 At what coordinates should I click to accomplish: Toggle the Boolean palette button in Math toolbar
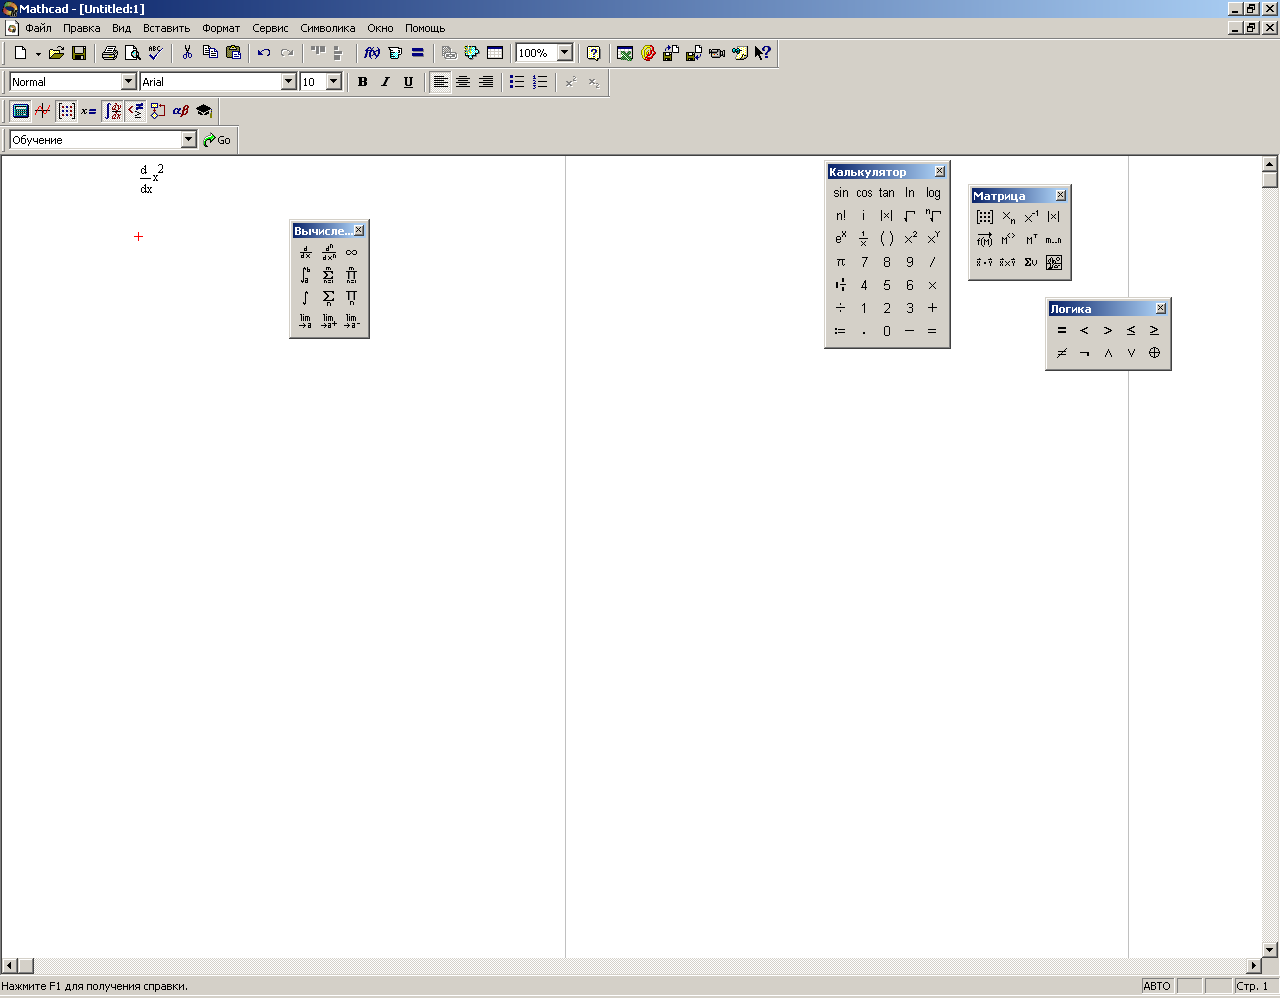click(135, 111)
